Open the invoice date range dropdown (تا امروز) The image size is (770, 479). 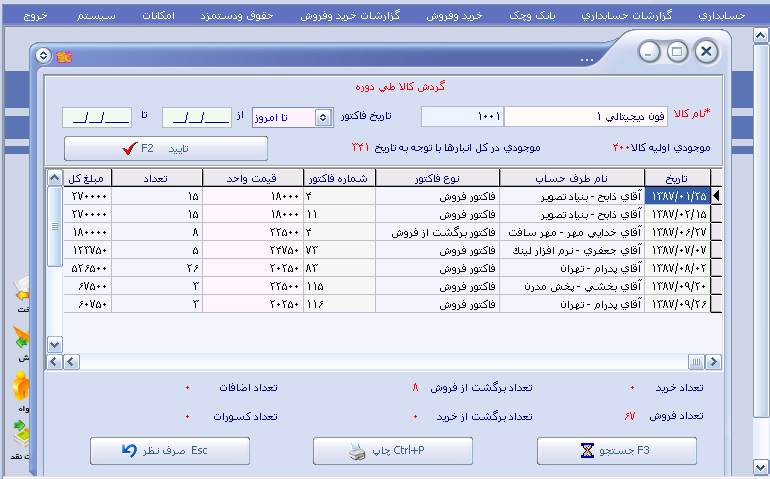(322, 118)
